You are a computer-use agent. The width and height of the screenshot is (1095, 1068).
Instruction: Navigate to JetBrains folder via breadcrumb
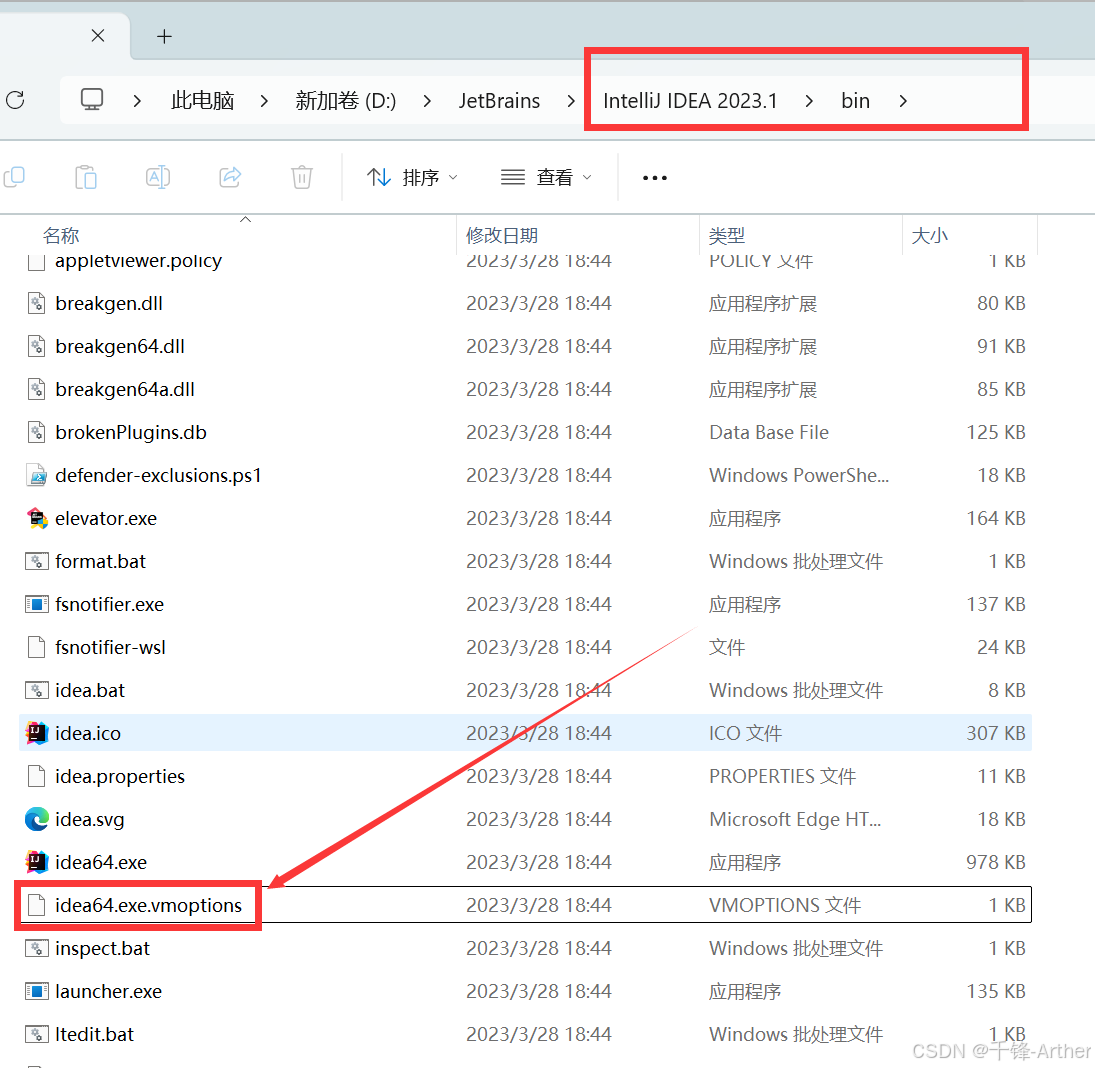pos(499,100)
